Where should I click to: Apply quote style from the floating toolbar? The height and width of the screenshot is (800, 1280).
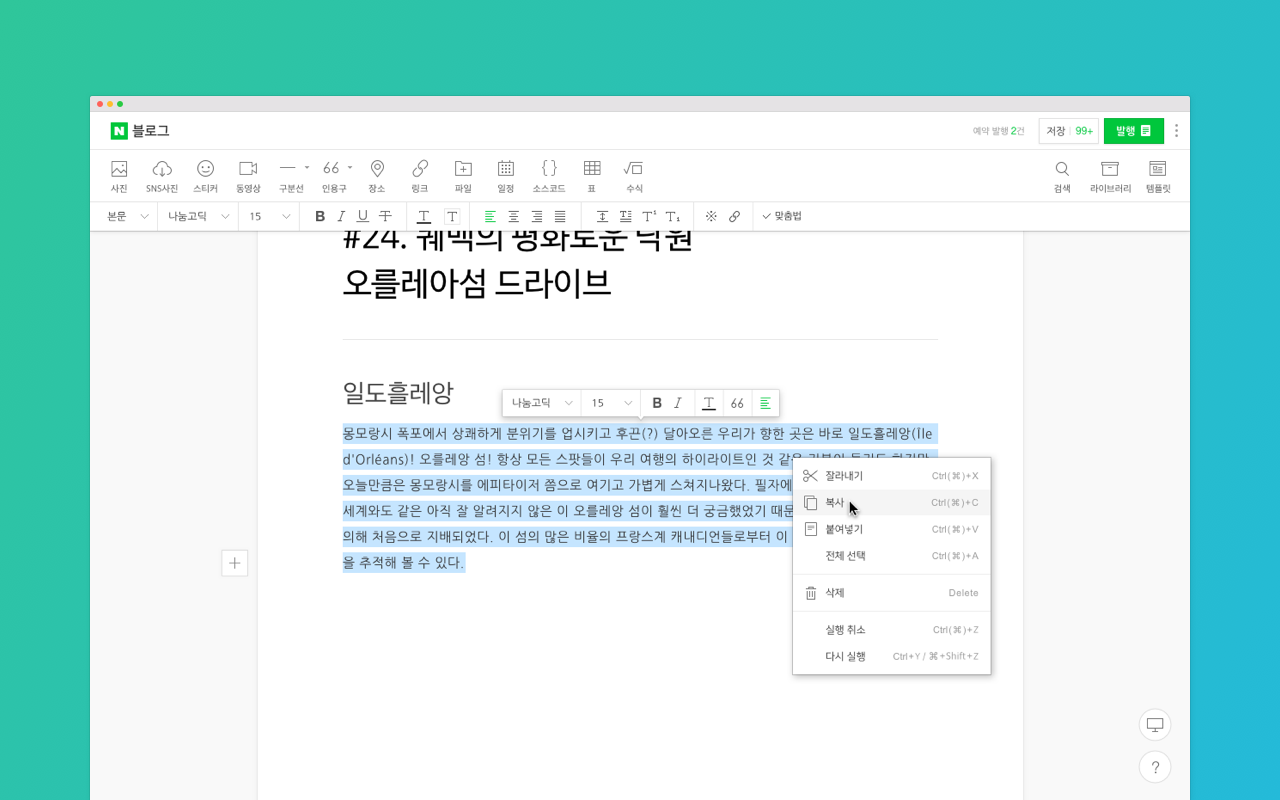[737, 403]
